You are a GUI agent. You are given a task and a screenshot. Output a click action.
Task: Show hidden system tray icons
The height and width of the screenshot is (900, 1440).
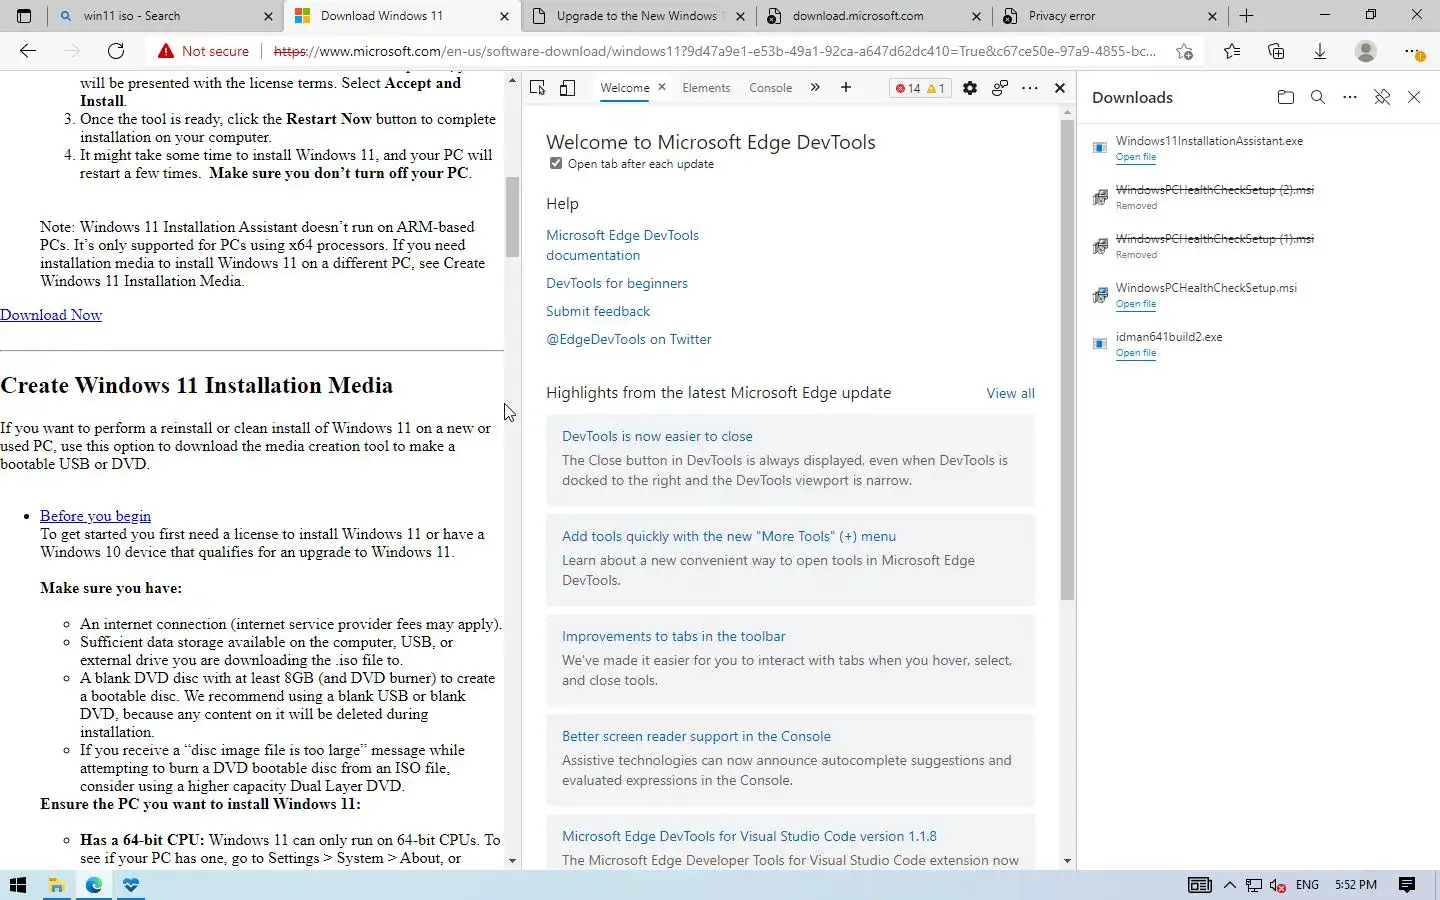[1230, 885]
